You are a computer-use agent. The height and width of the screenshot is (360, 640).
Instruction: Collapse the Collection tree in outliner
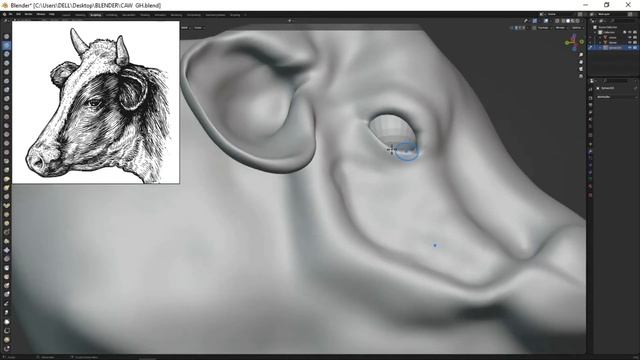(x=595, y=32)
